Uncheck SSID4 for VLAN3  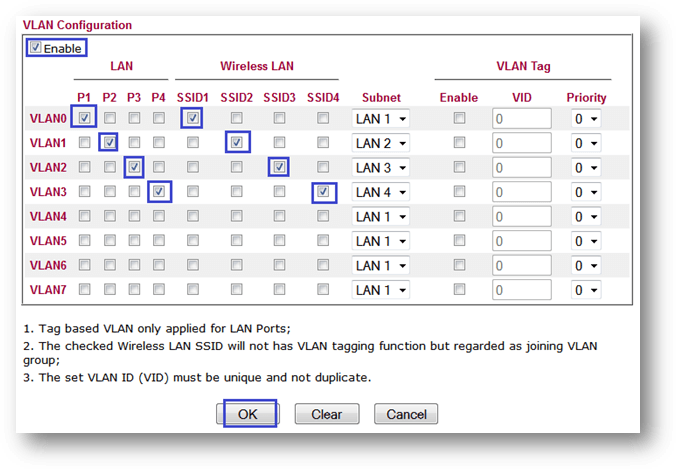tap(323, 191)
